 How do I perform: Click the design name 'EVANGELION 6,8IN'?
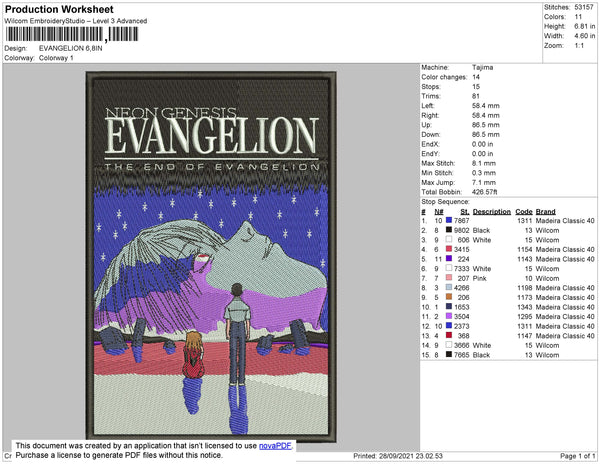click(x=71, y=49)
